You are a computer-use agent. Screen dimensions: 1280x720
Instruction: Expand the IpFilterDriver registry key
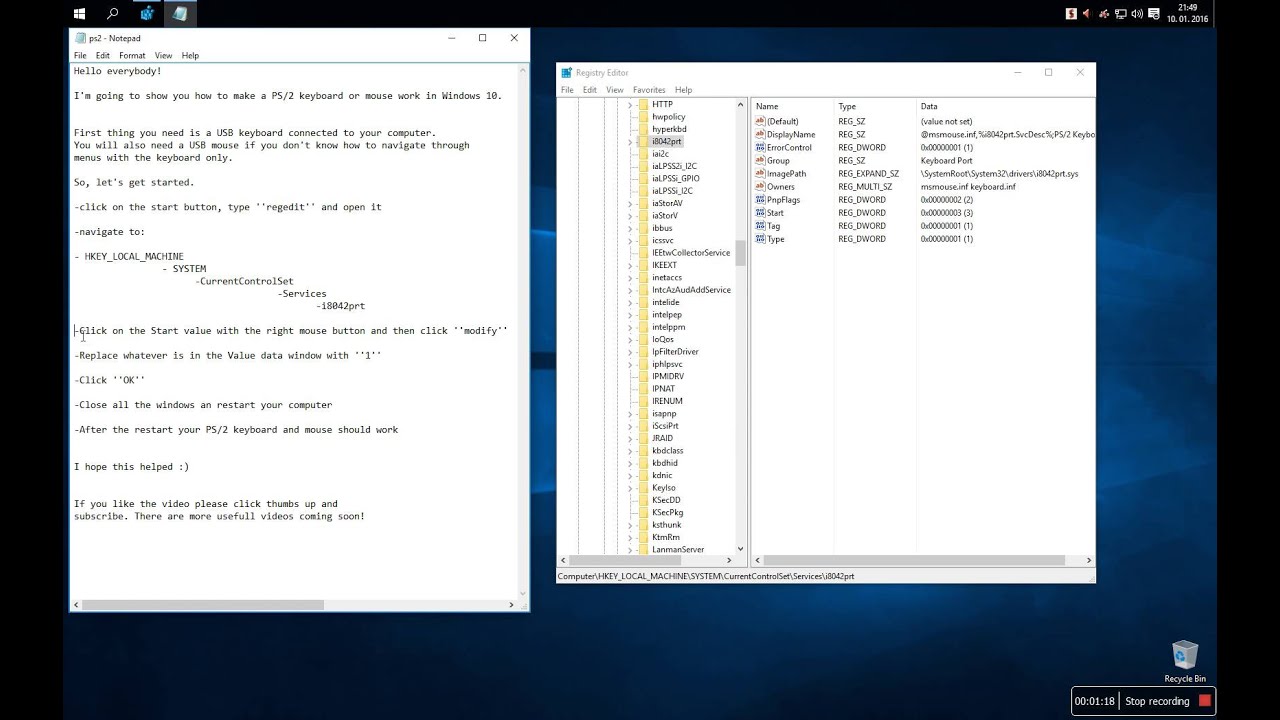coord(630,351)
